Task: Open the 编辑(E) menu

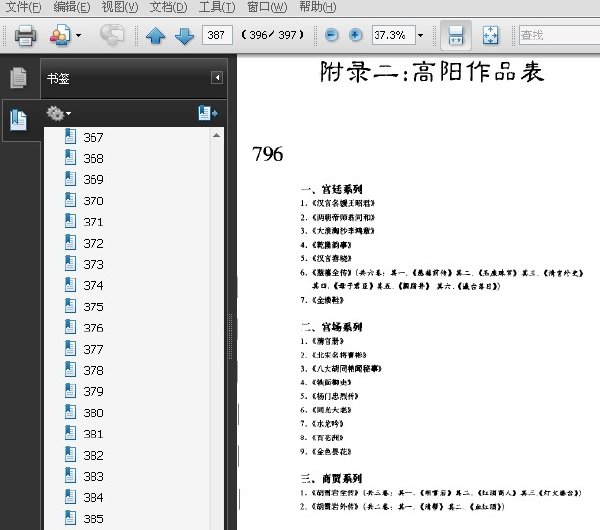Action: 72,7
